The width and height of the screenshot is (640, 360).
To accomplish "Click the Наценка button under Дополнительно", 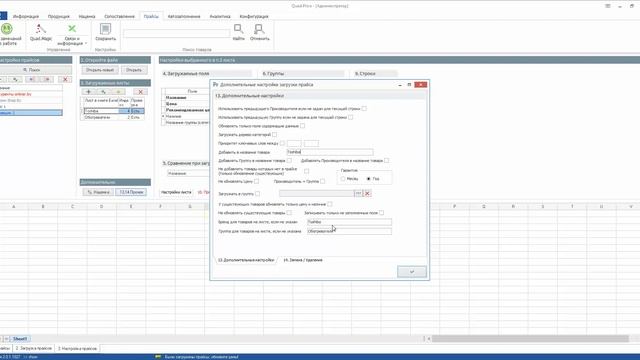I will (98, 192).
